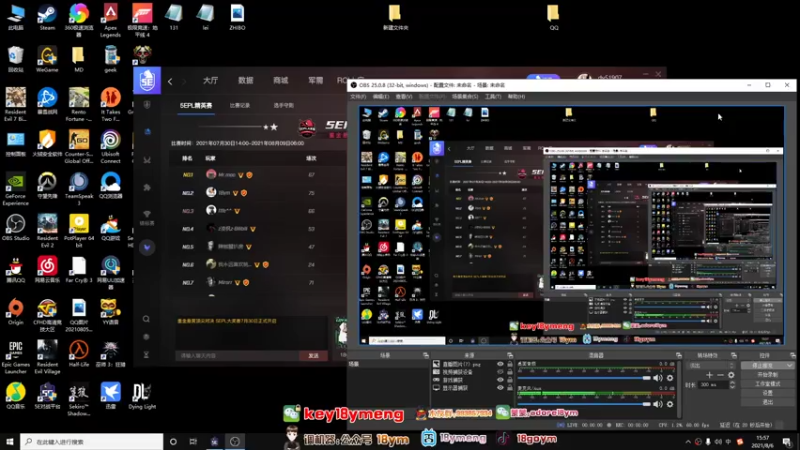
Task: Click the crossed swords icon in 5E sidebar
Action: [x=147, y=160]
